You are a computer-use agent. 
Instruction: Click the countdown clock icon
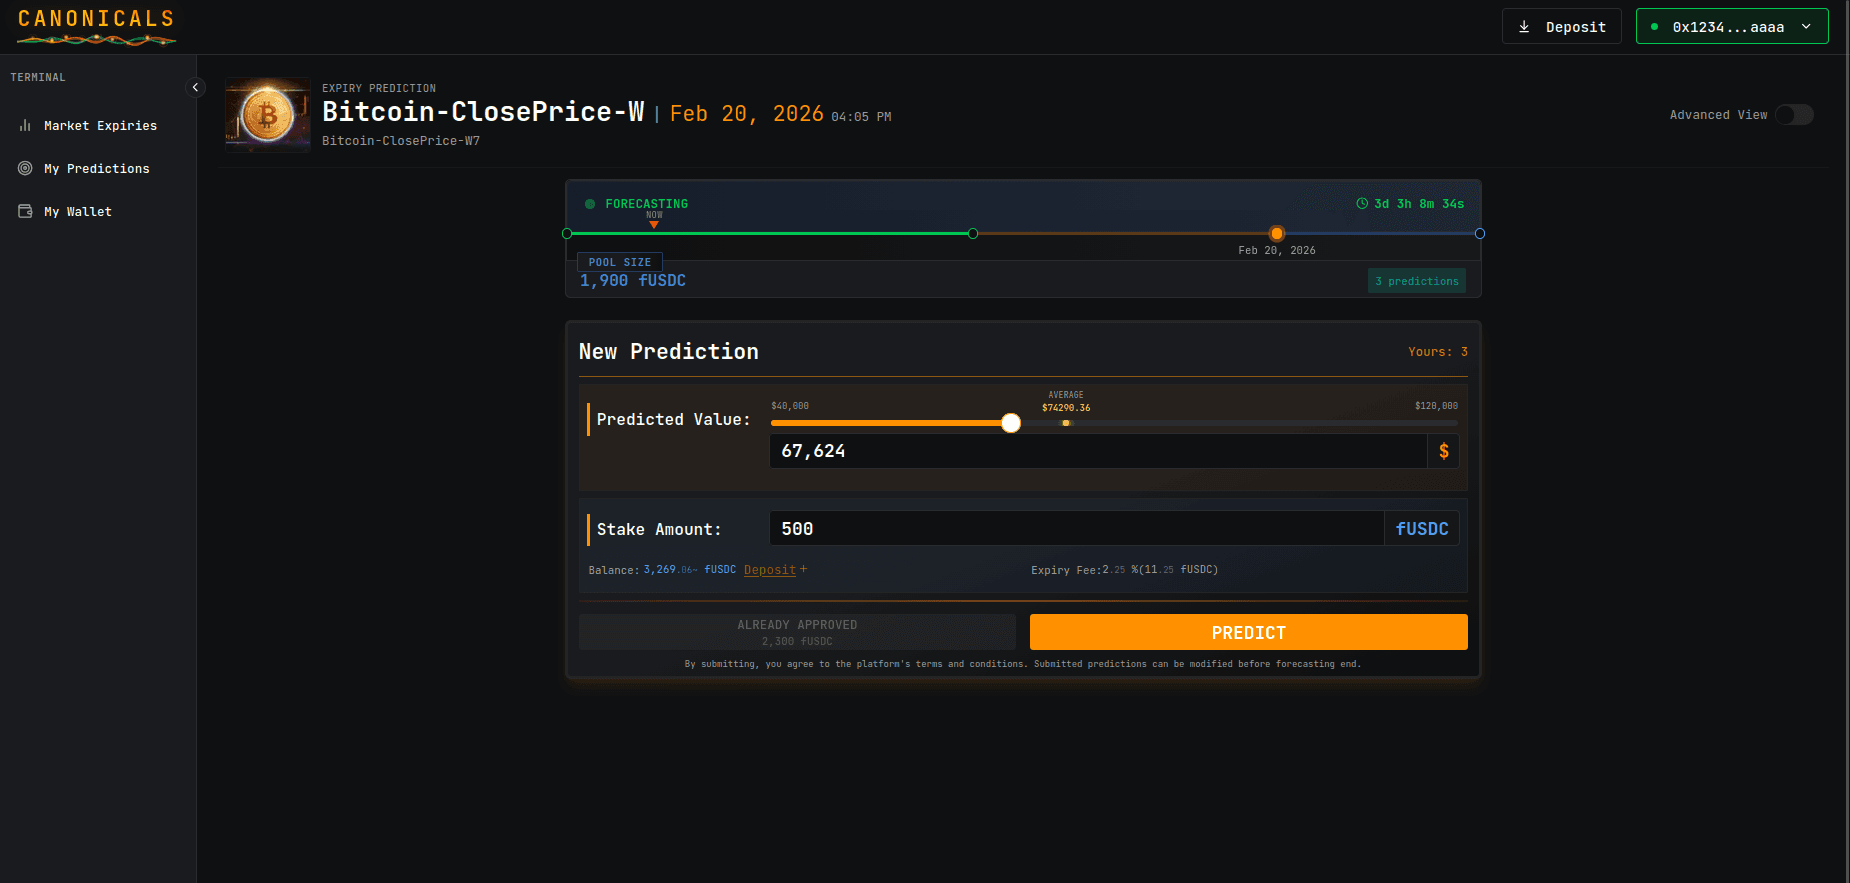tap(1362, 204)
